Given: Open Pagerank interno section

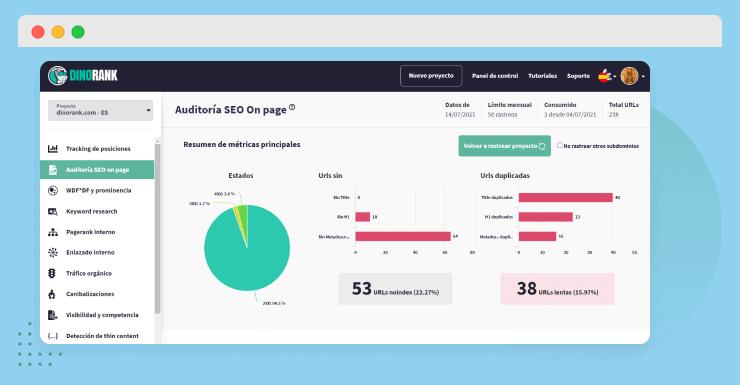Looking at the screenshot, I should click(97, 232).
